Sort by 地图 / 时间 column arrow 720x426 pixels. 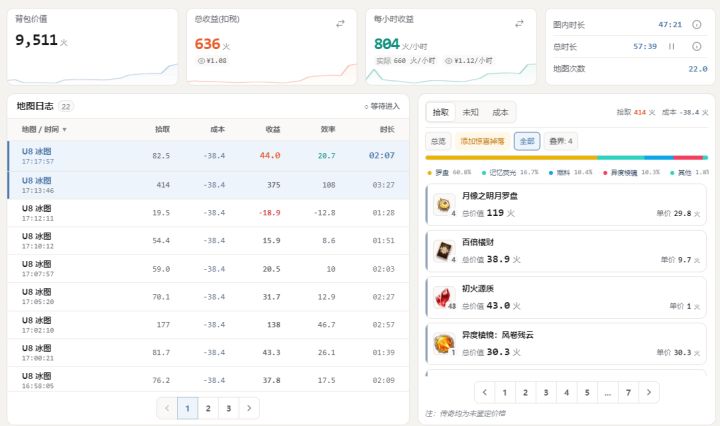pyautogui.click(x=64, y=129)
